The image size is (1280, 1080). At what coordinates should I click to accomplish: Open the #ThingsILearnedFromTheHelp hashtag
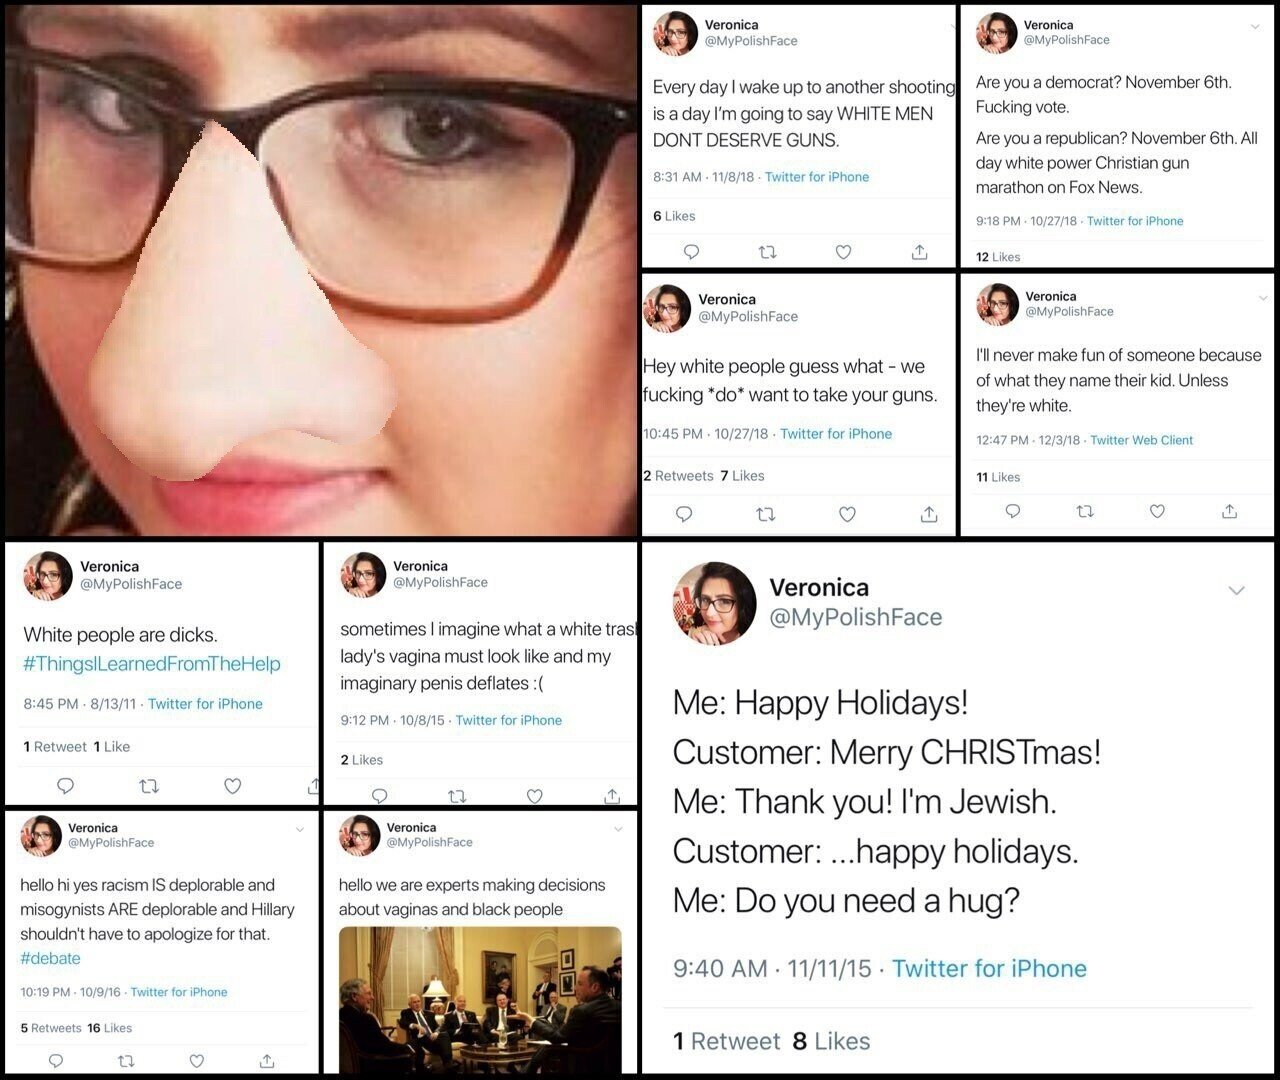(x=152, y=664)
